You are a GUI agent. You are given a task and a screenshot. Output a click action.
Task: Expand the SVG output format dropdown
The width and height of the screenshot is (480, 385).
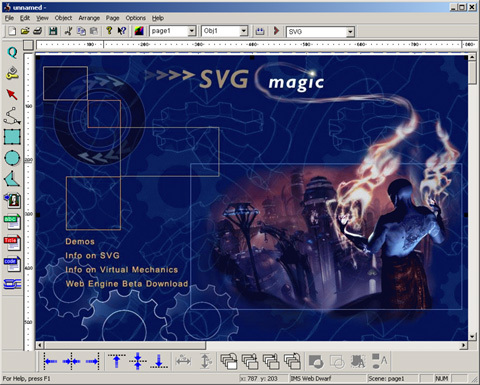350,32
